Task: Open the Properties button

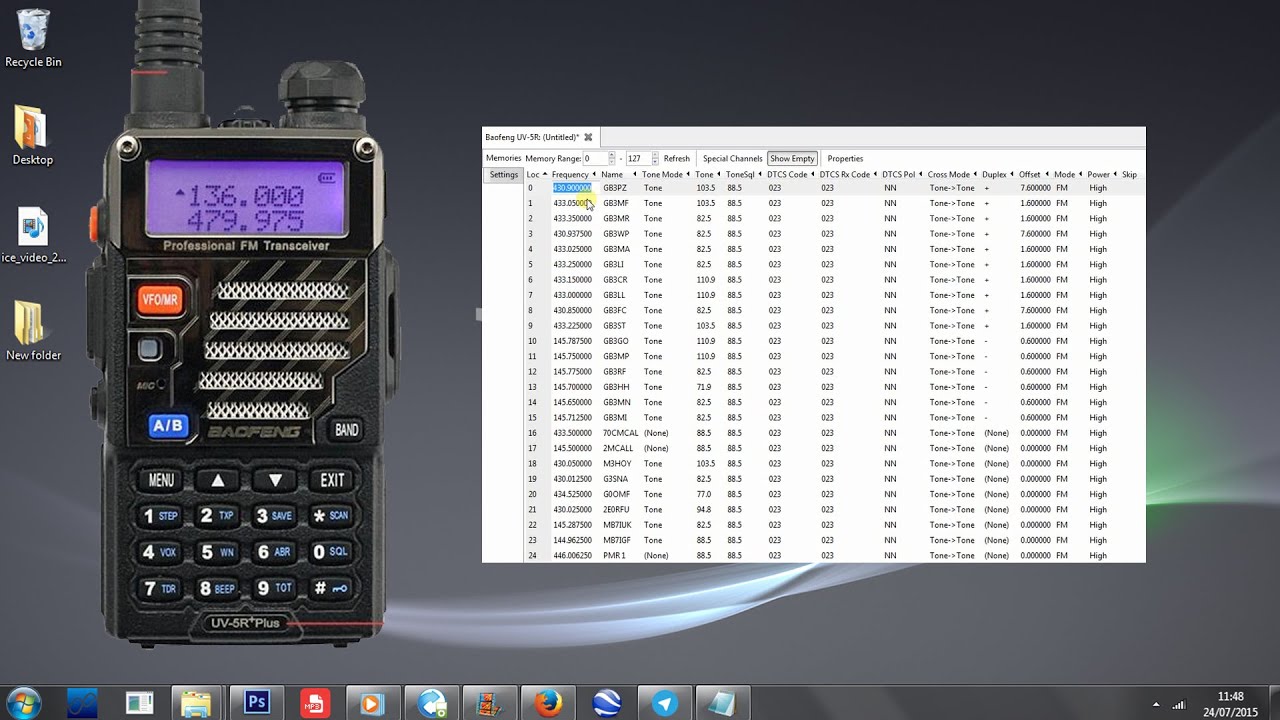Action: point(845,158)
